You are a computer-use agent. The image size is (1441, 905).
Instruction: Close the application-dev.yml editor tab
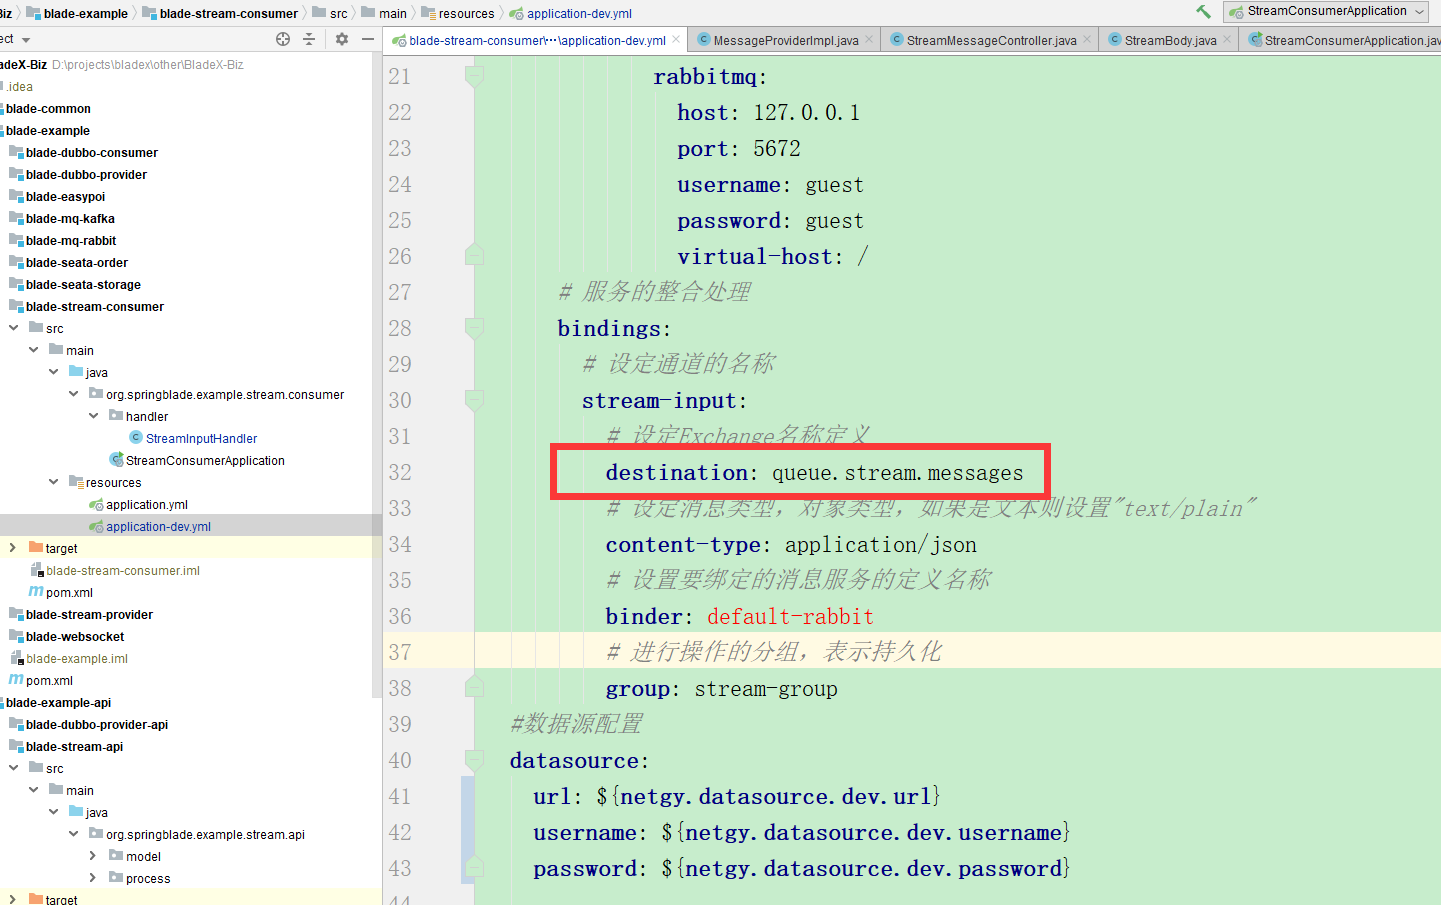677,40
